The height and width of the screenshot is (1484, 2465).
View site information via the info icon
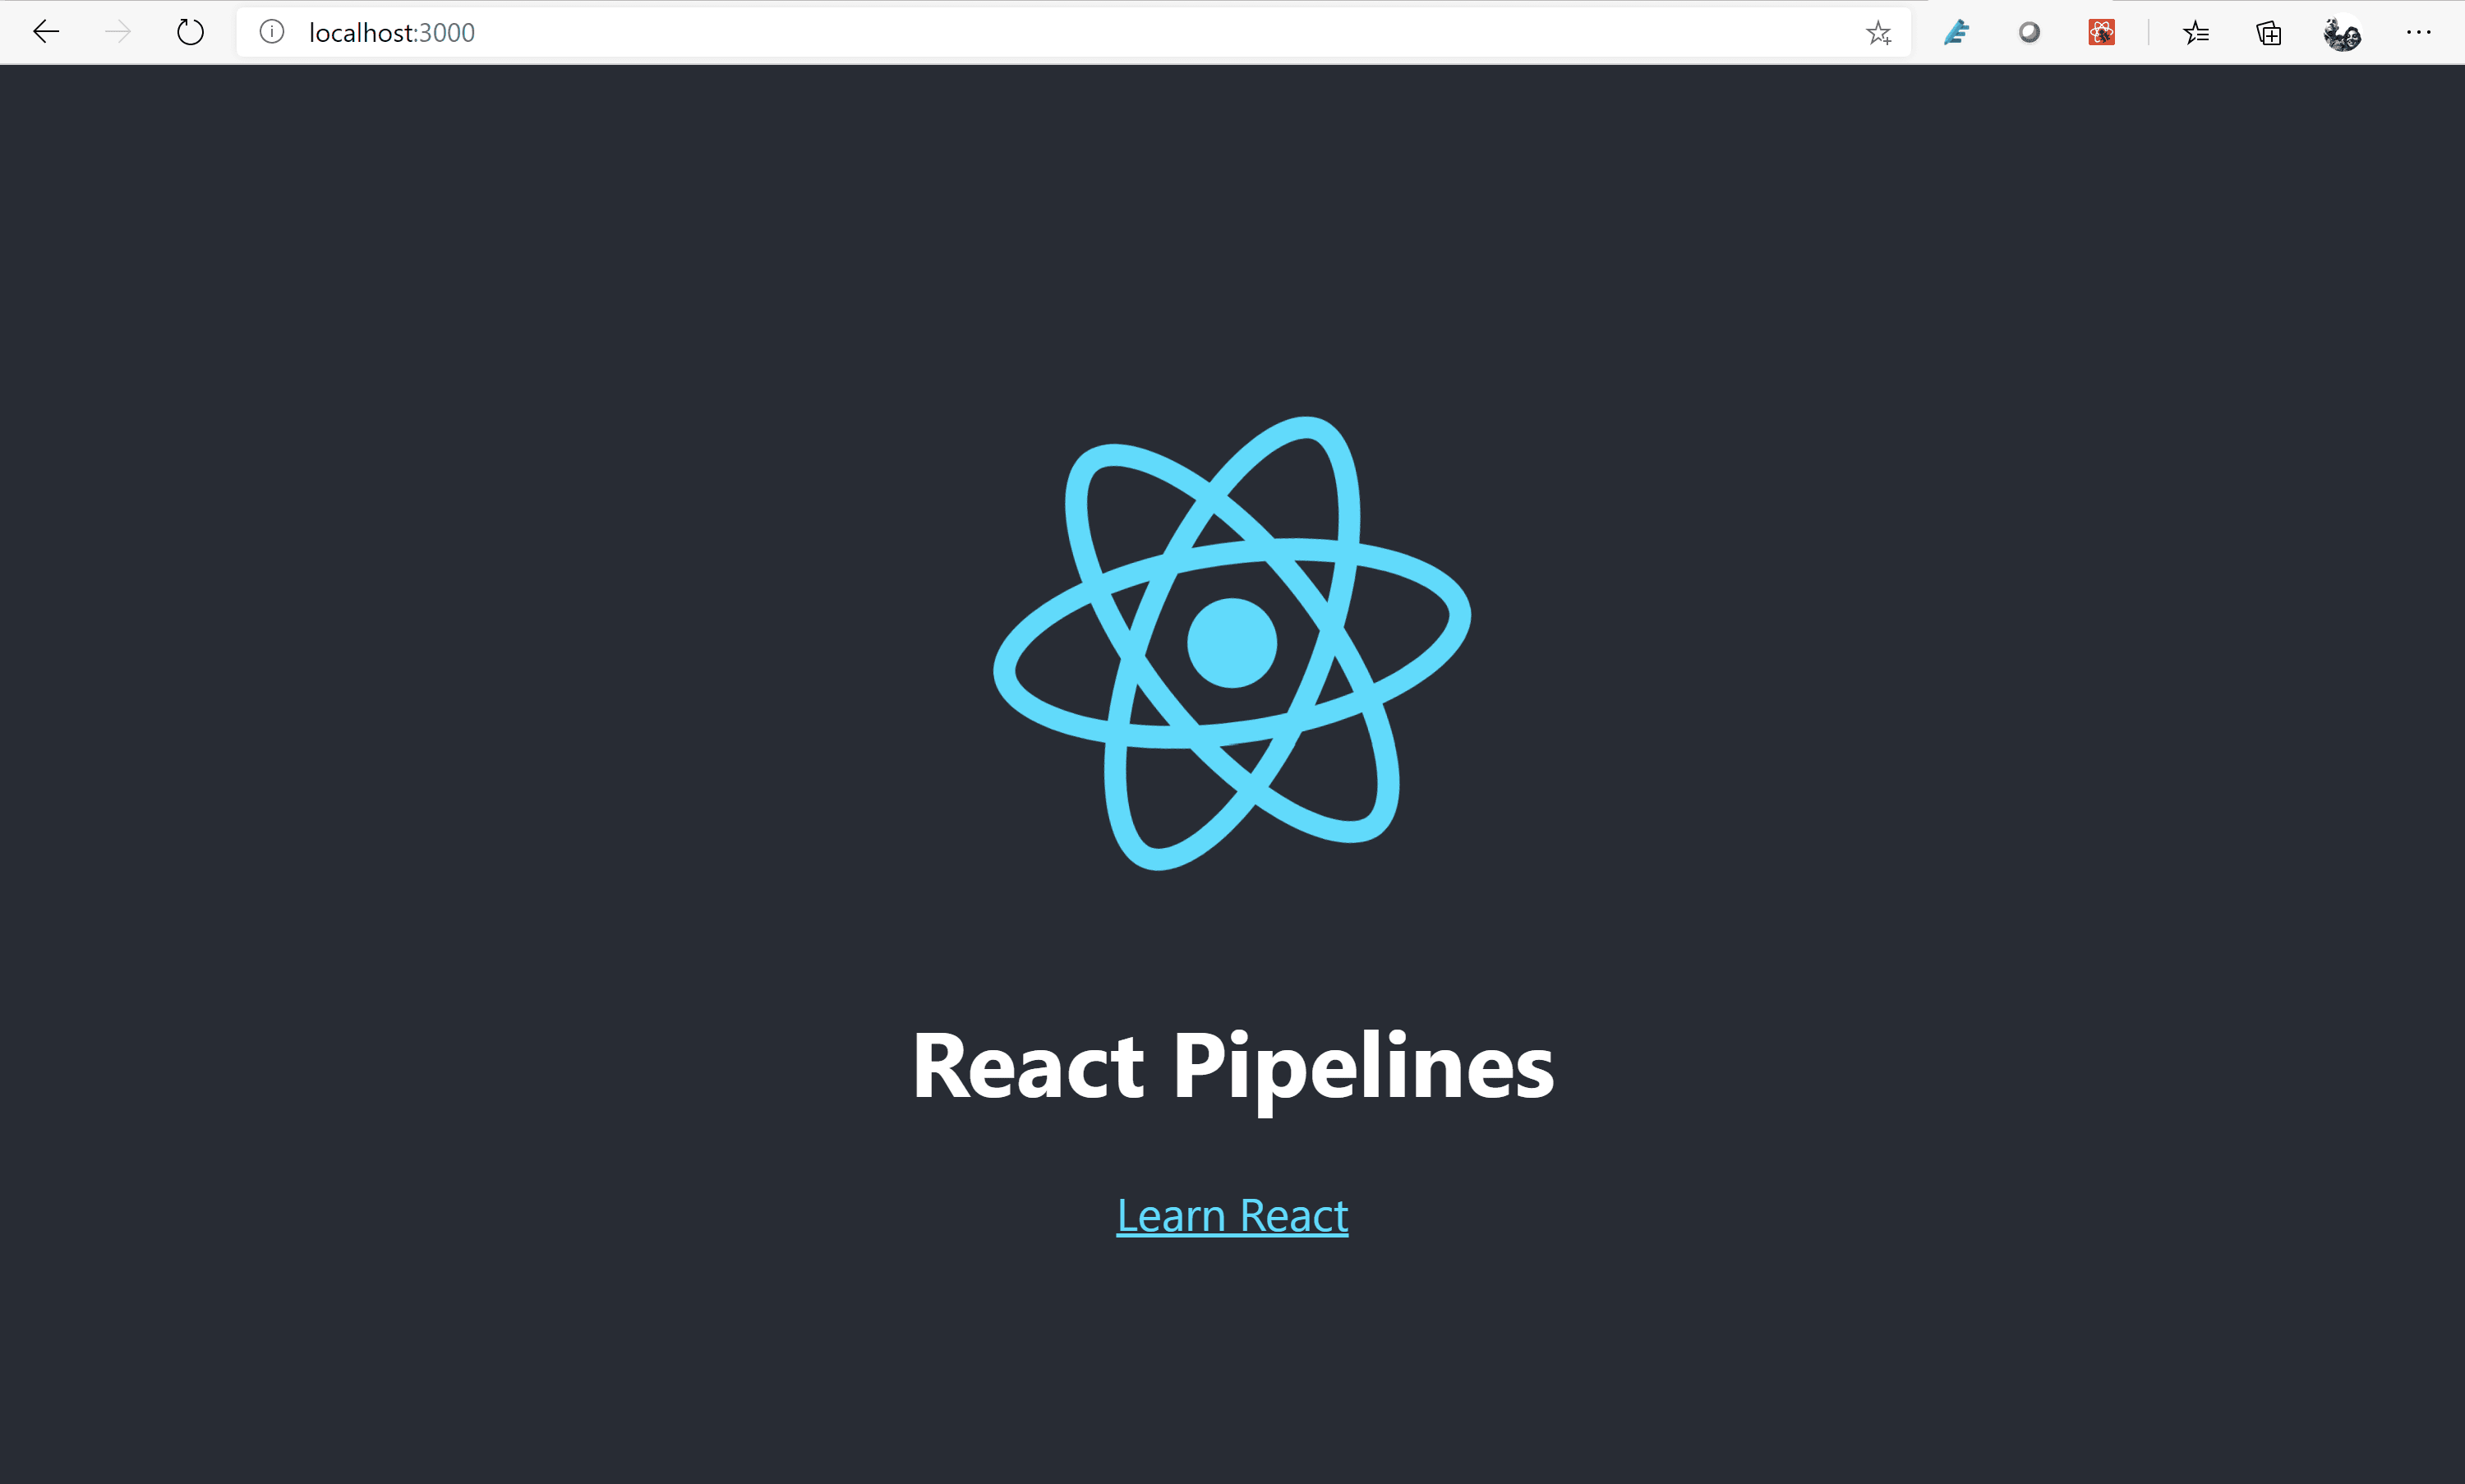[271, 32]
